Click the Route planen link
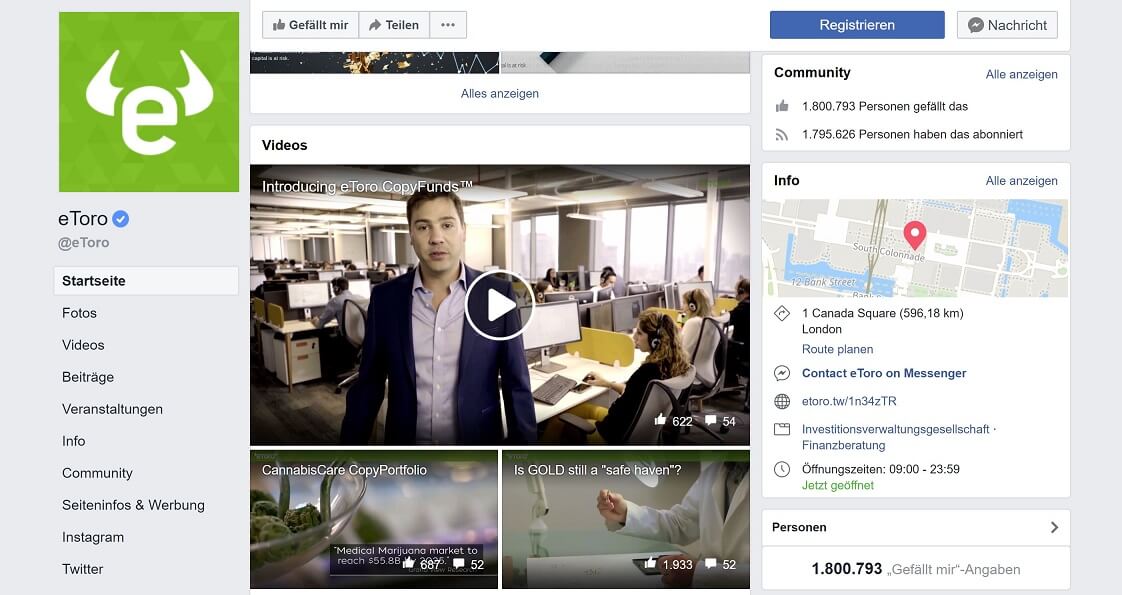Image resolution: width=1122 pixels, height=595 pixels. point(837,349)
